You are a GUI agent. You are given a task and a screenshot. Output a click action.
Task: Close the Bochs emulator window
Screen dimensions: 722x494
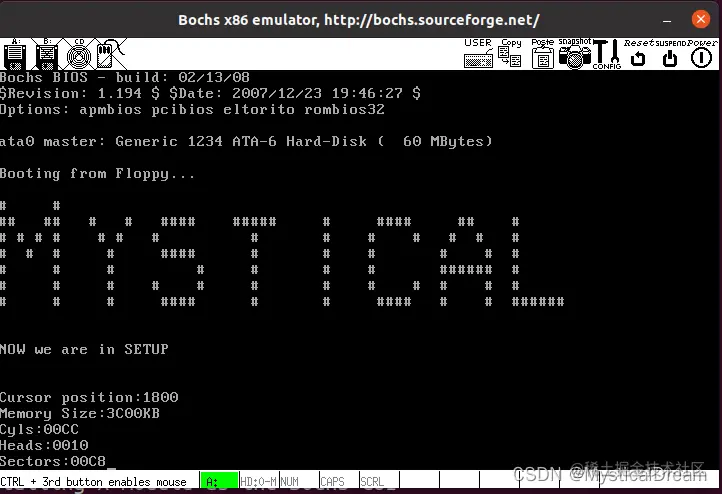click(x=700, y=19)
